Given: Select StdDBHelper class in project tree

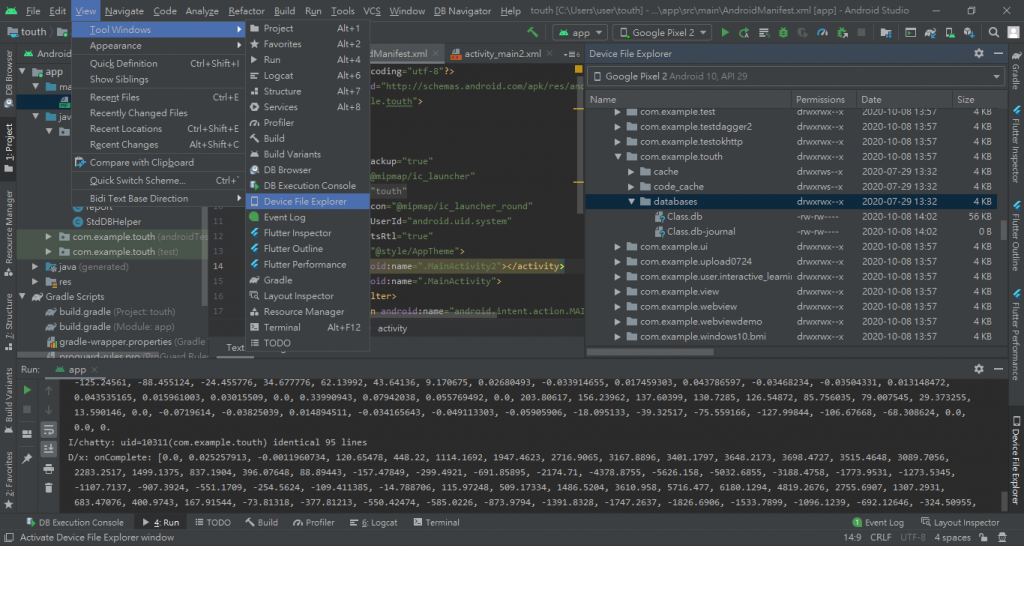Looking at the screenshot, I should pos(113,221).
